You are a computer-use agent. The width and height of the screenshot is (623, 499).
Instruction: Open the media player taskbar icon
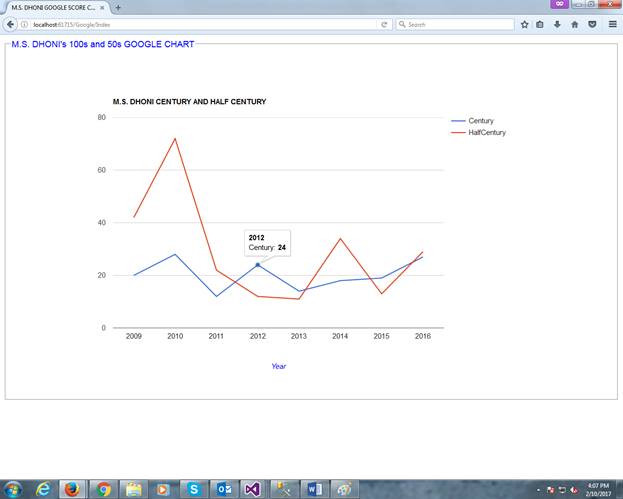tap(163, 489)
